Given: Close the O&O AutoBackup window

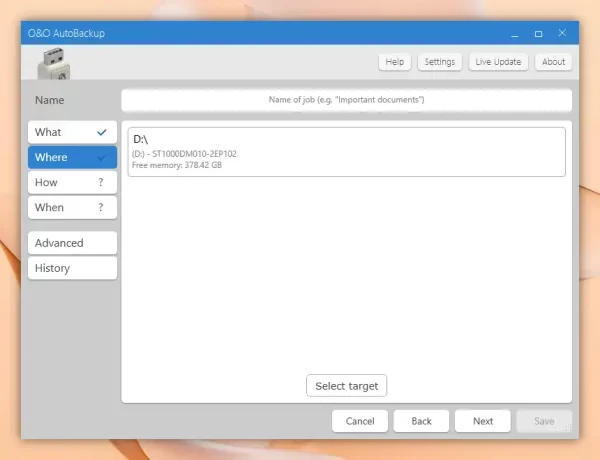Looking at the screenshot, I should tap(562, 33).
